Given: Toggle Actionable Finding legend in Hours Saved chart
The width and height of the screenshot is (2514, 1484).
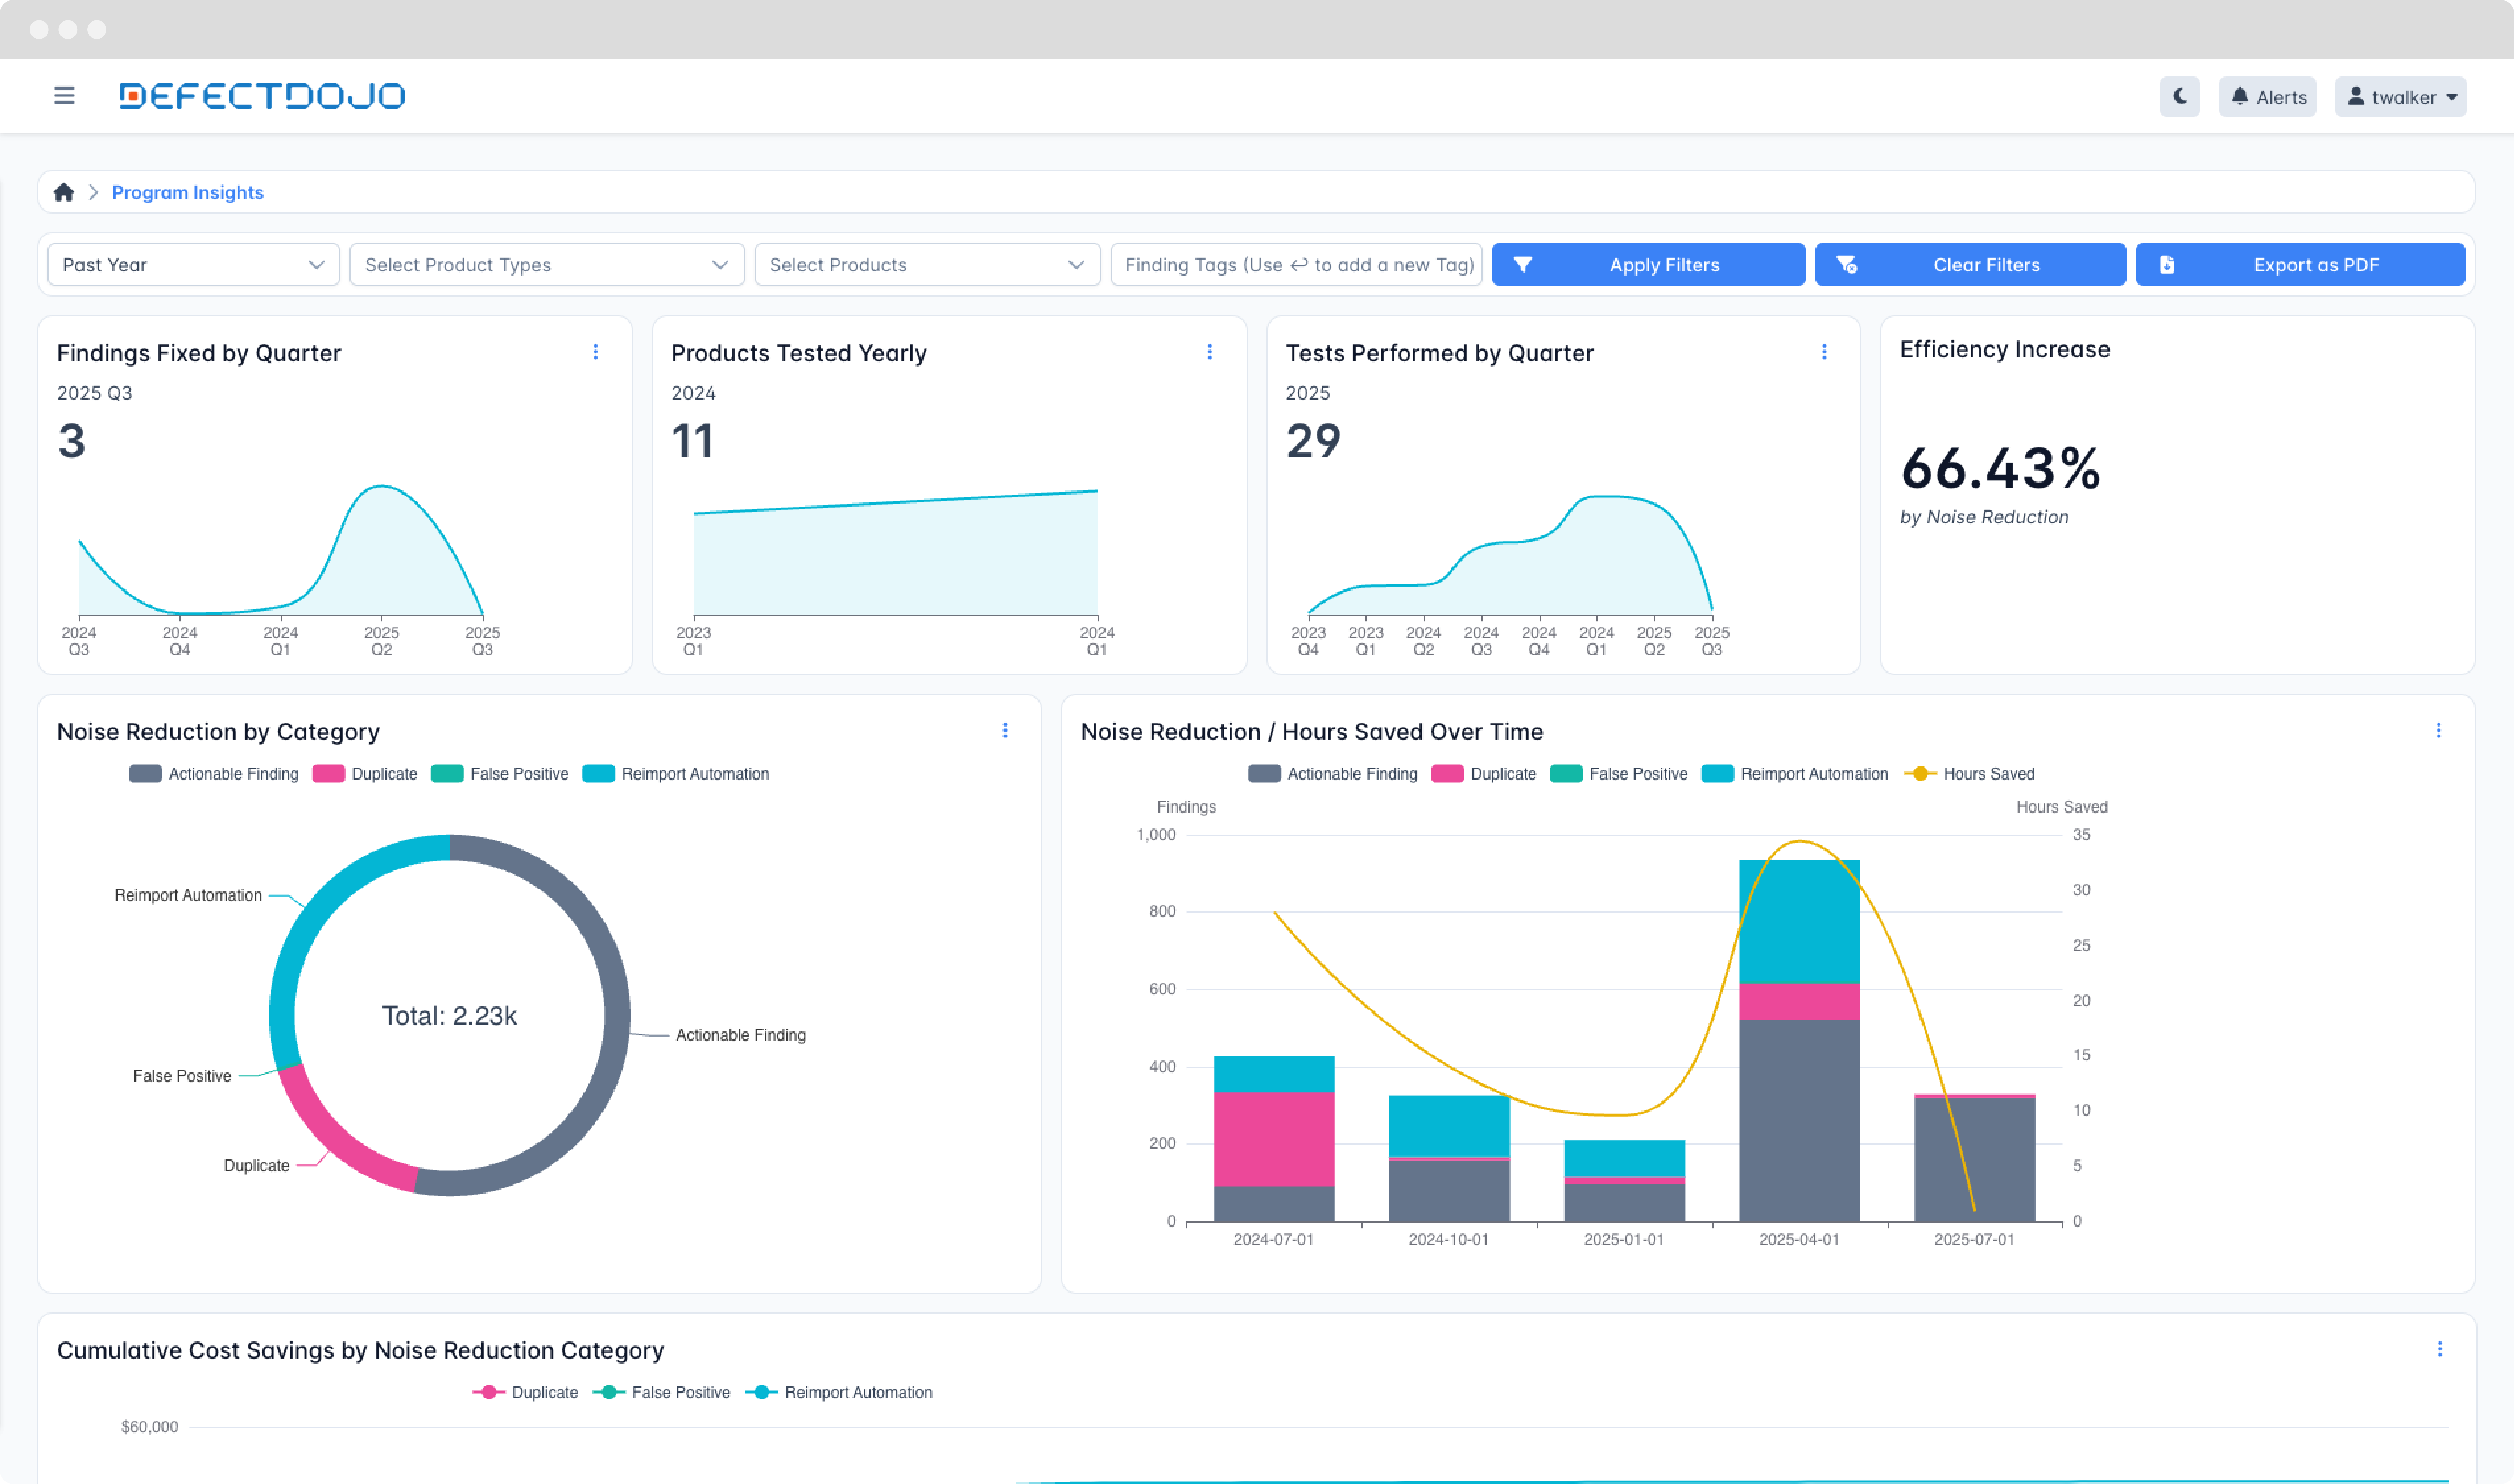Looking at the screenshot, I should pyautogui.click(x=1333, y=774).
